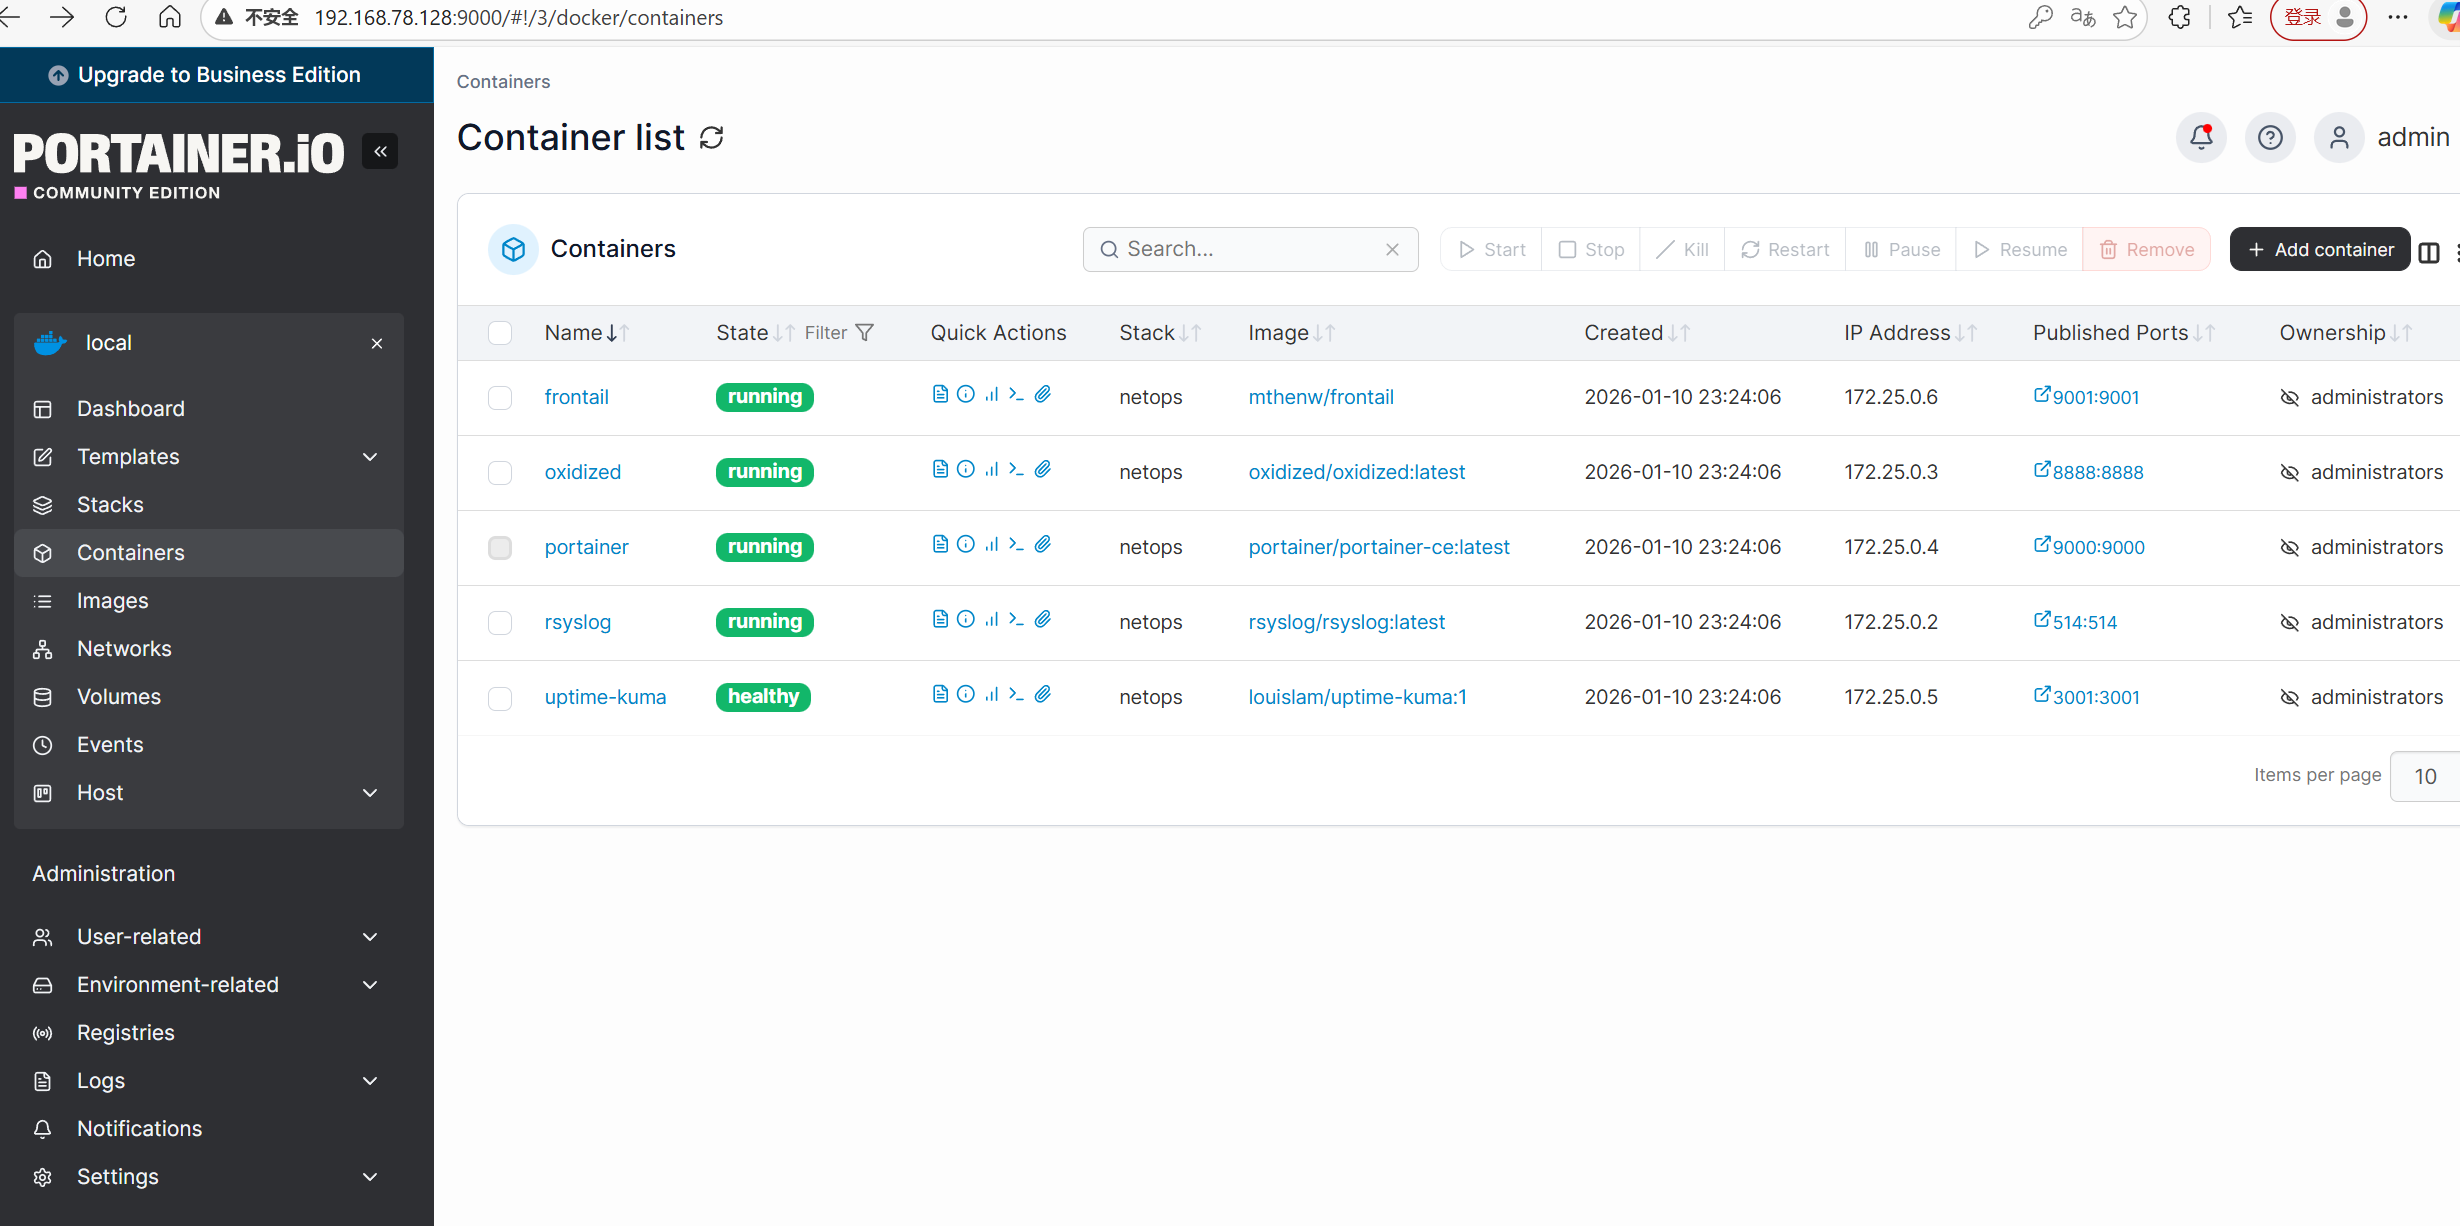2460x1226 pixels.
Task: Open stats for the rsyslog container
Action: (x=991, y=619)
